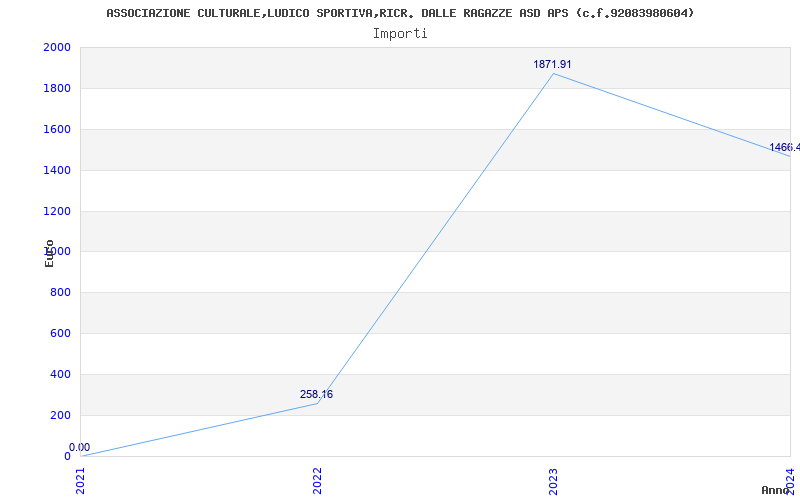Click the 'Anno' x-axis title
Screen dimensions: 800x500
point(776,490)
